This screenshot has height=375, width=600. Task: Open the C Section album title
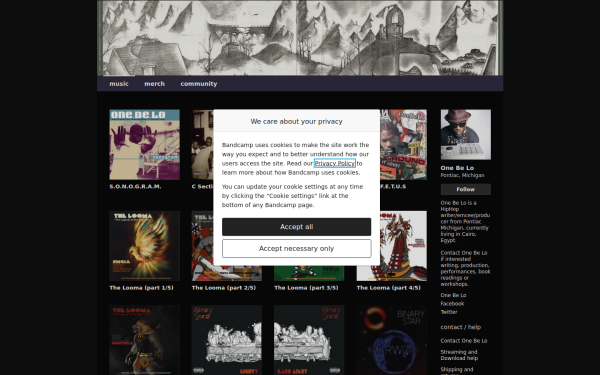pos(202,186)
